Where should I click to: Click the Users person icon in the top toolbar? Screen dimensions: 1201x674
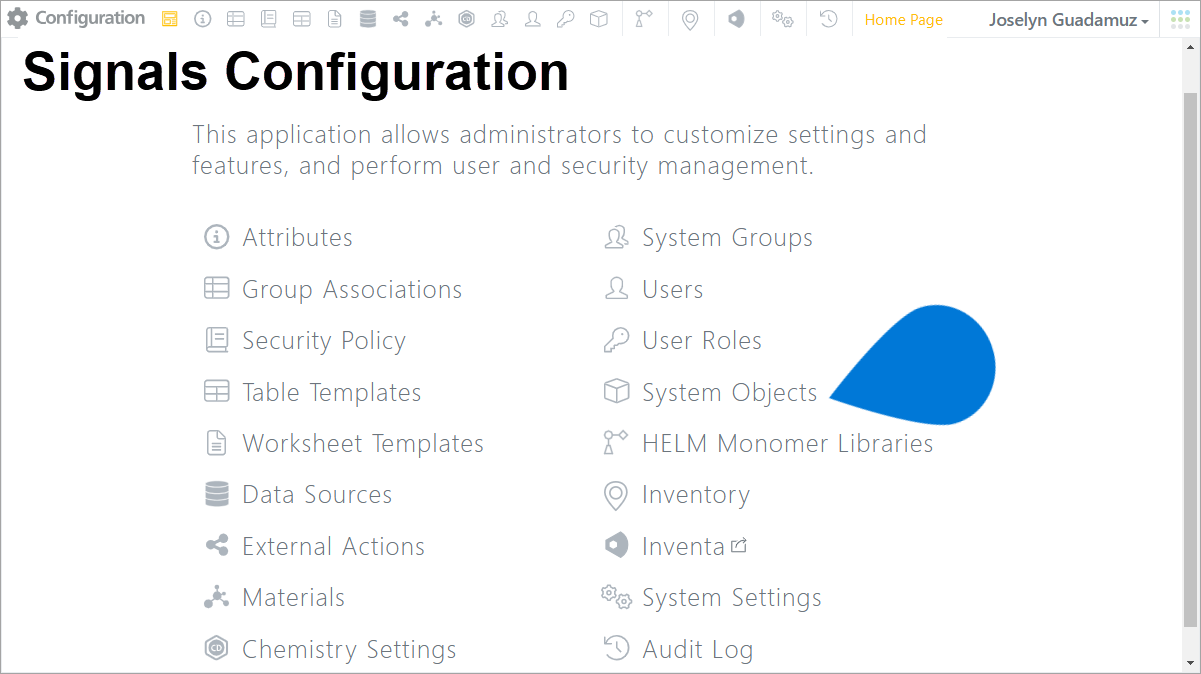[533, 19]
